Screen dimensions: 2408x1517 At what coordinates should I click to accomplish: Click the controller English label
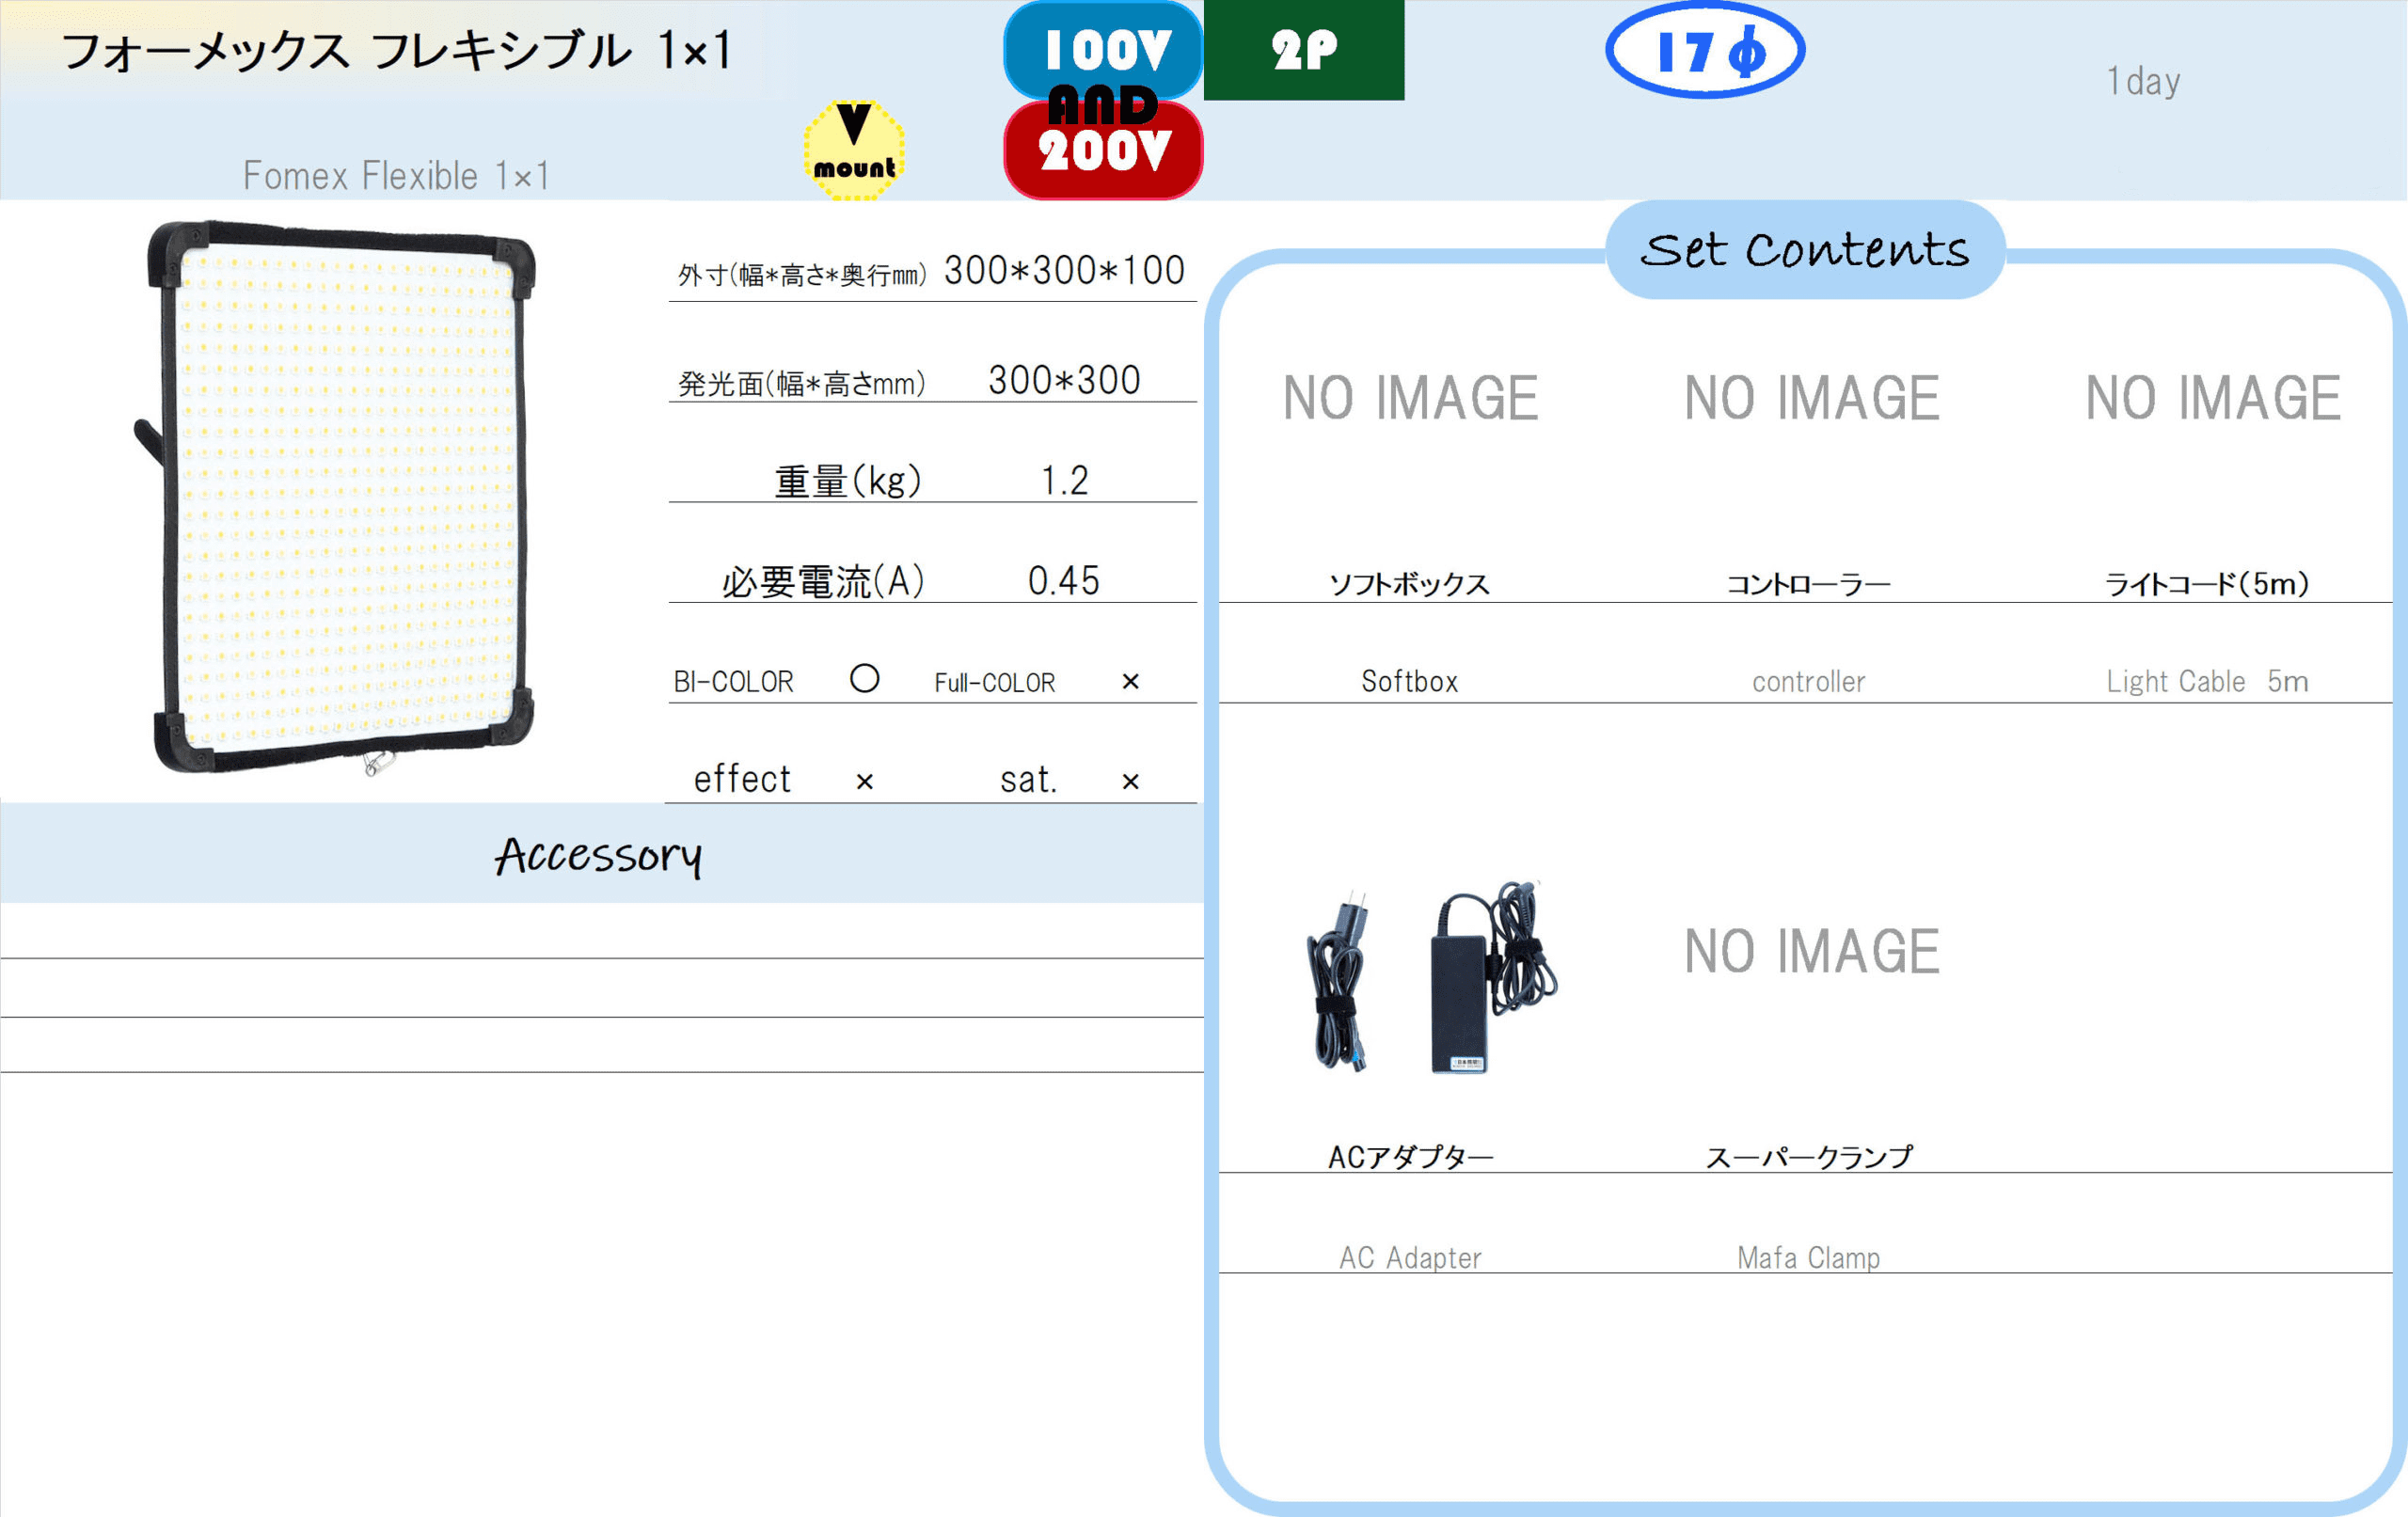pyautogui.click(x=1809, y=682)
